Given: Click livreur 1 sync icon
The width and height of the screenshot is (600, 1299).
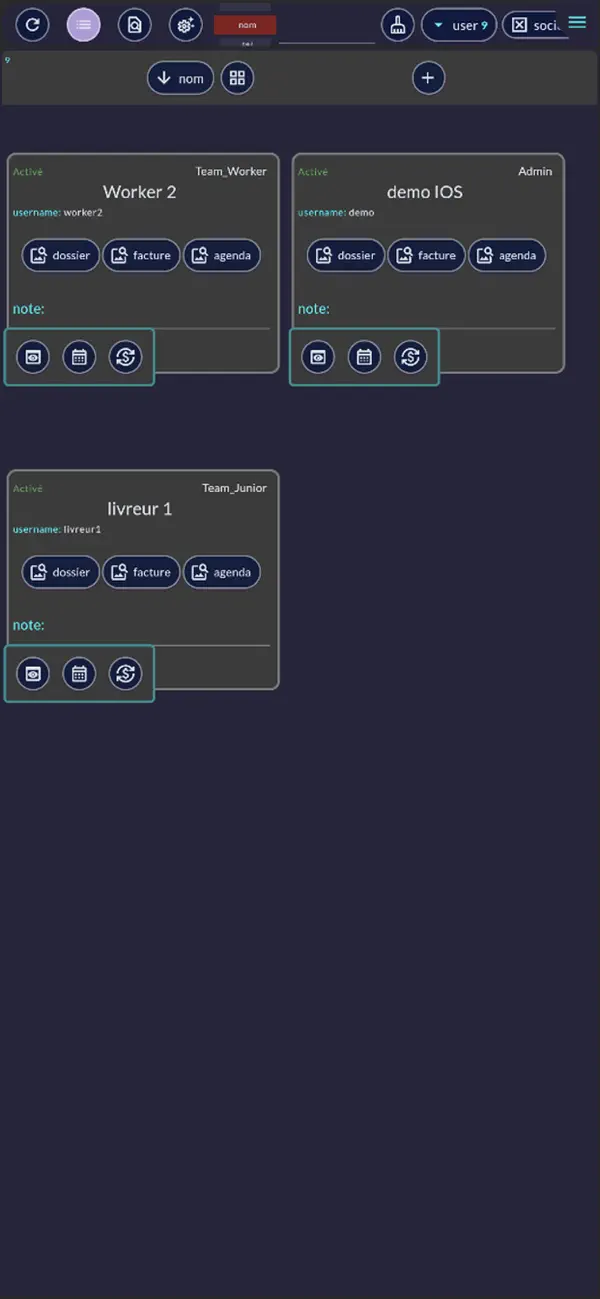Looking at the screenshot, I should click(x=125, y=673).
